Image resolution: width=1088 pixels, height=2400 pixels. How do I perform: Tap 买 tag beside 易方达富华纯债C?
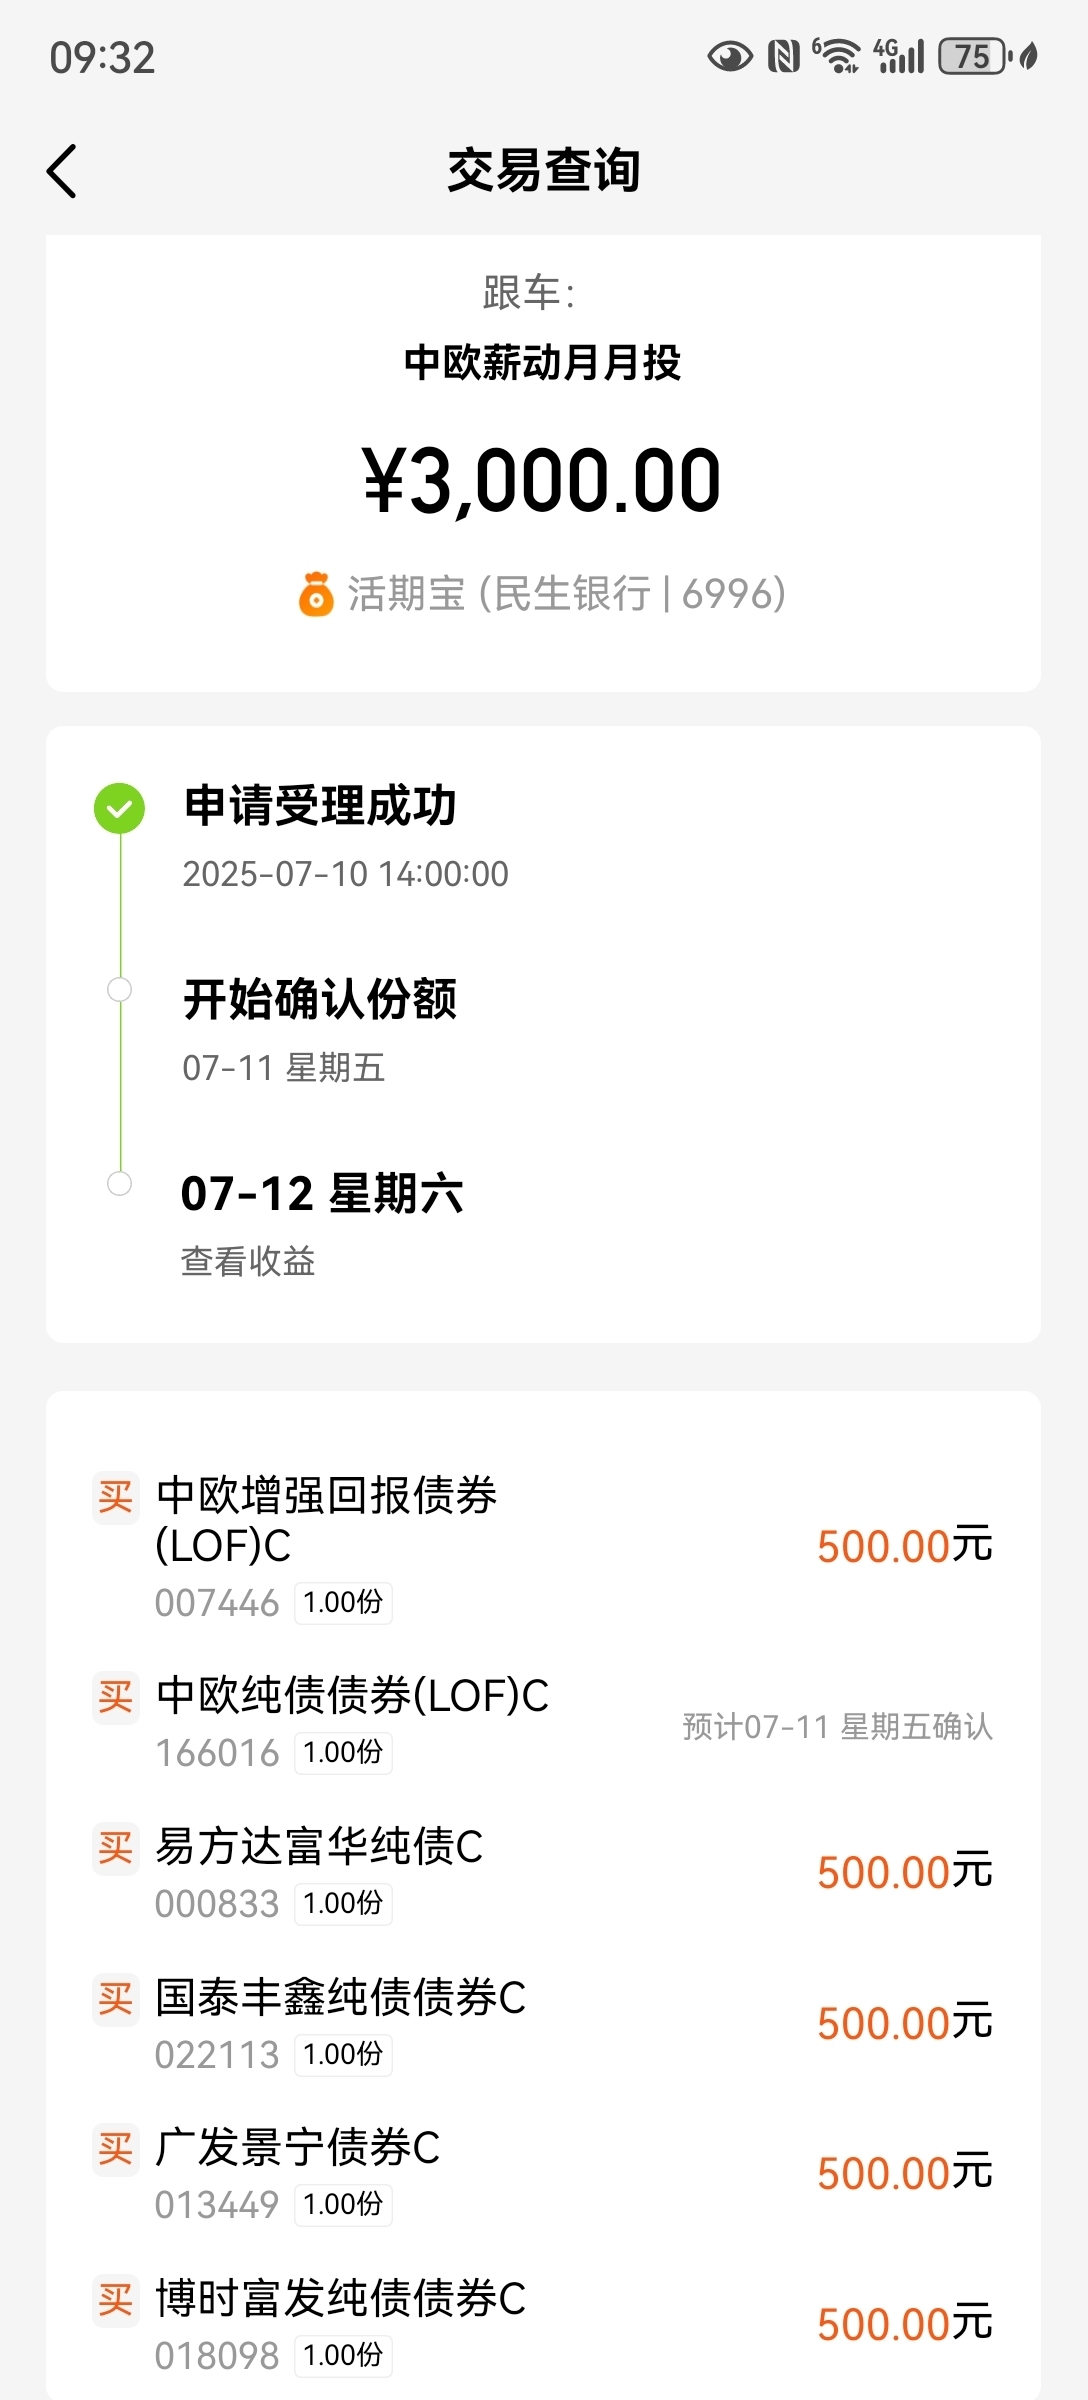tap(116, 1848)
